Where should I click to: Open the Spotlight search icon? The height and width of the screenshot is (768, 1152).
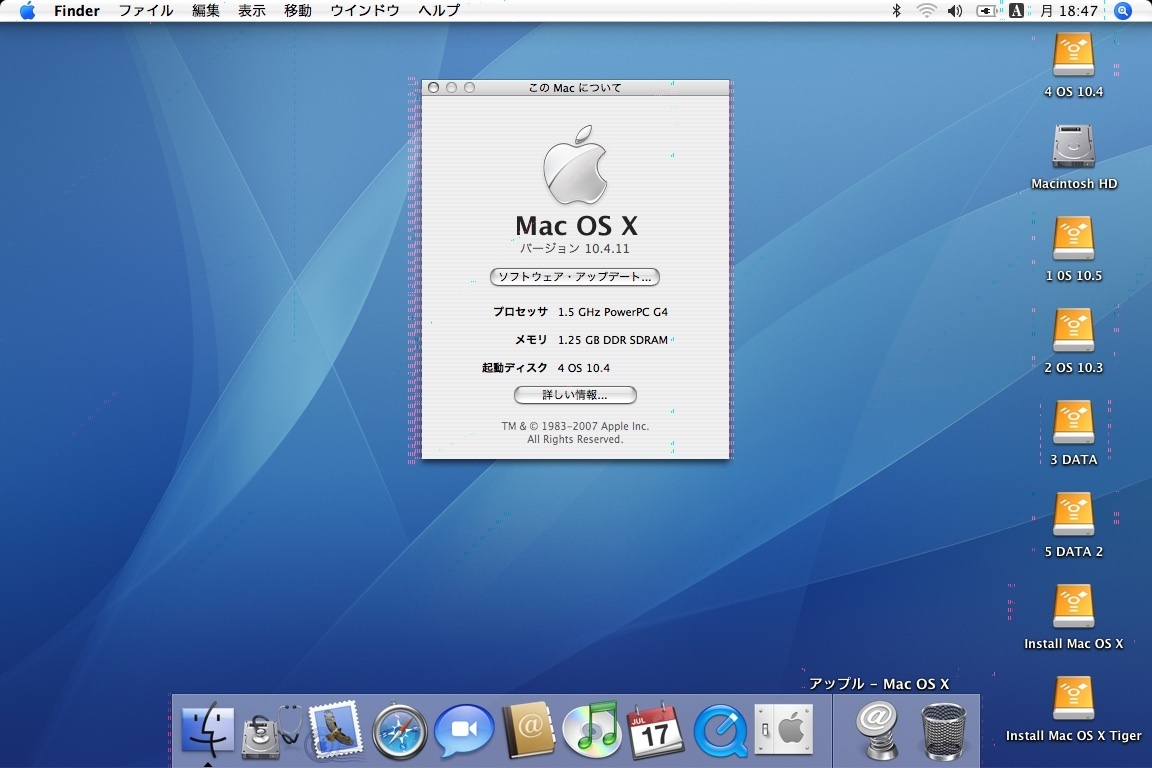pyautogui.click(x=1123, y=10)
